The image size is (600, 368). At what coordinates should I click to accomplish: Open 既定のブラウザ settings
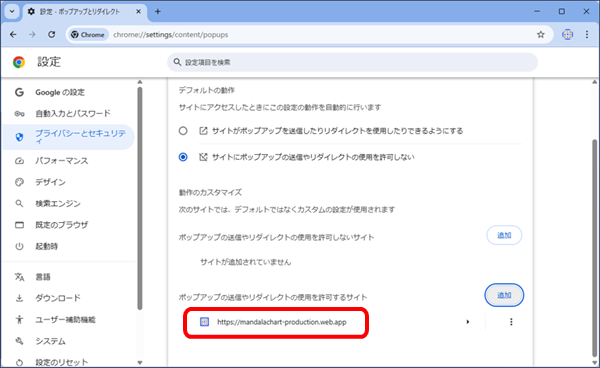69,225
